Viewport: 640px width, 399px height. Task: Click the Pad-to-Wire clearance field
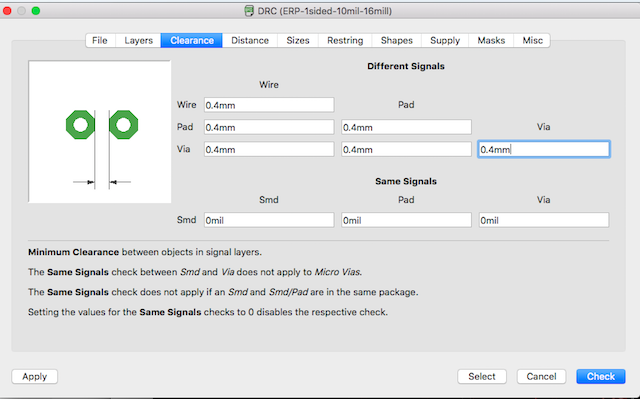(269, 127)
